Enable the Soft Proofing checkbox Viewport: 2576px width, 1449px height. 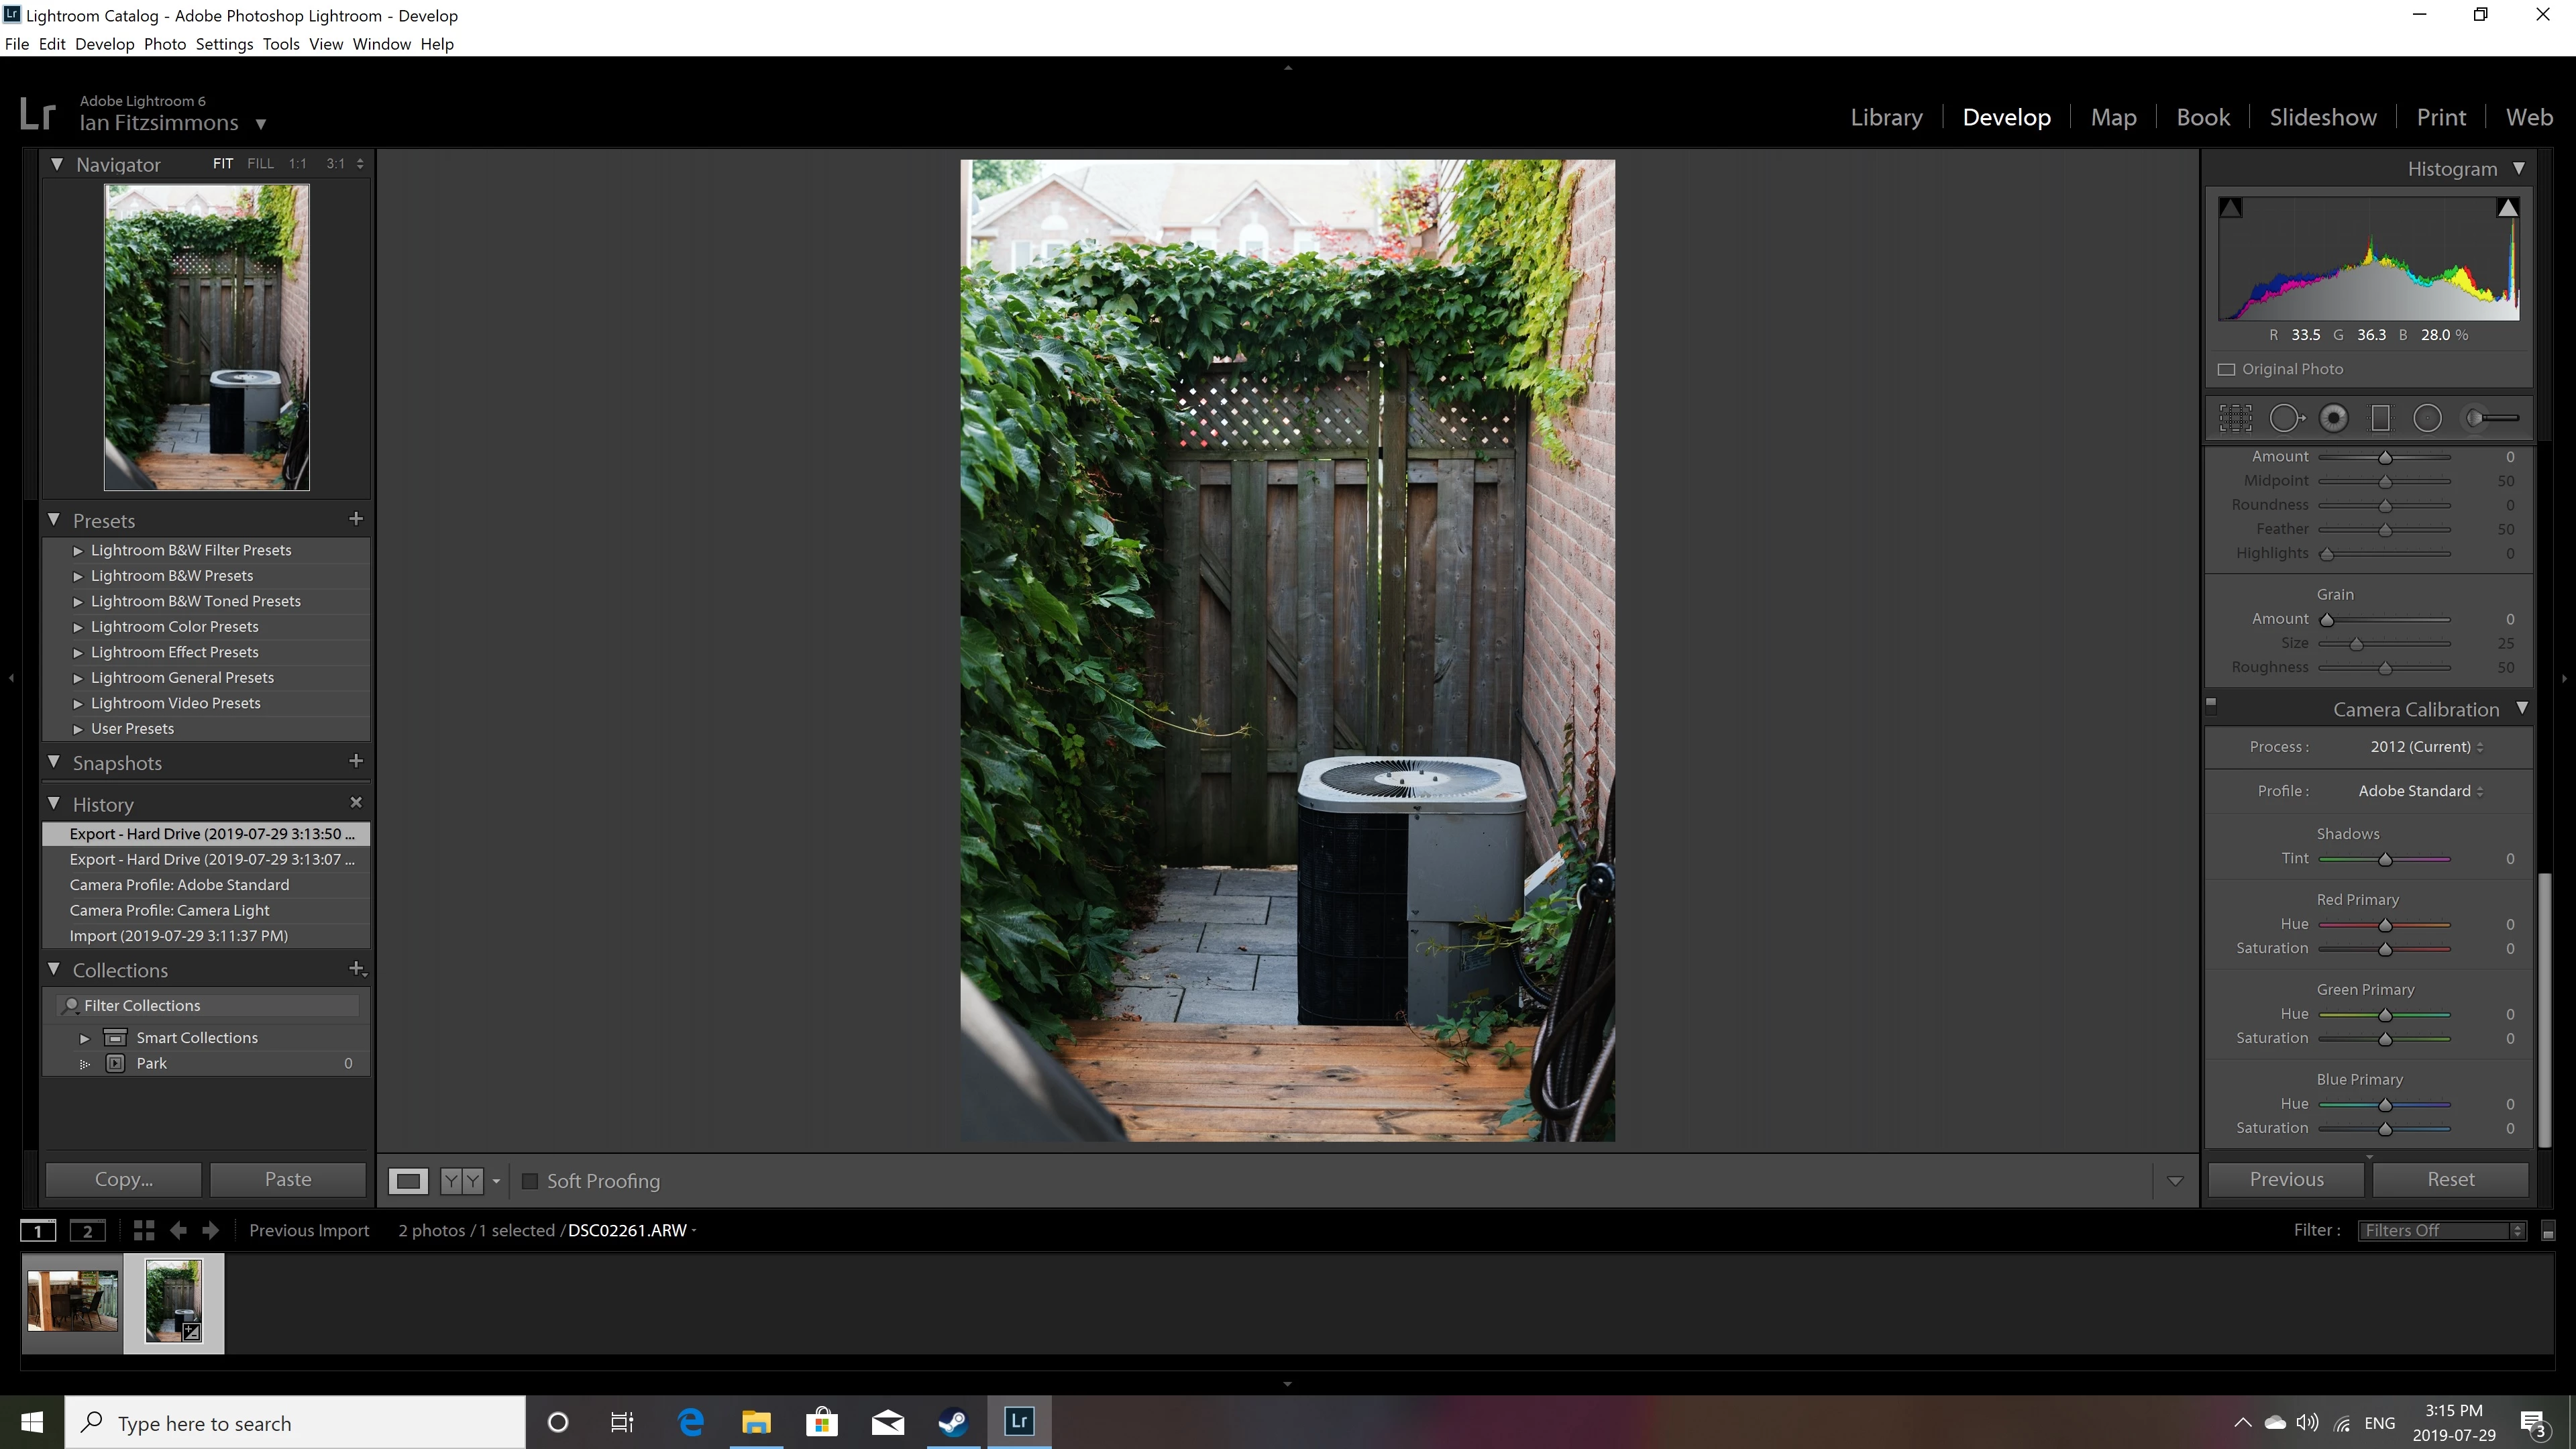(x=530, y=1181)
